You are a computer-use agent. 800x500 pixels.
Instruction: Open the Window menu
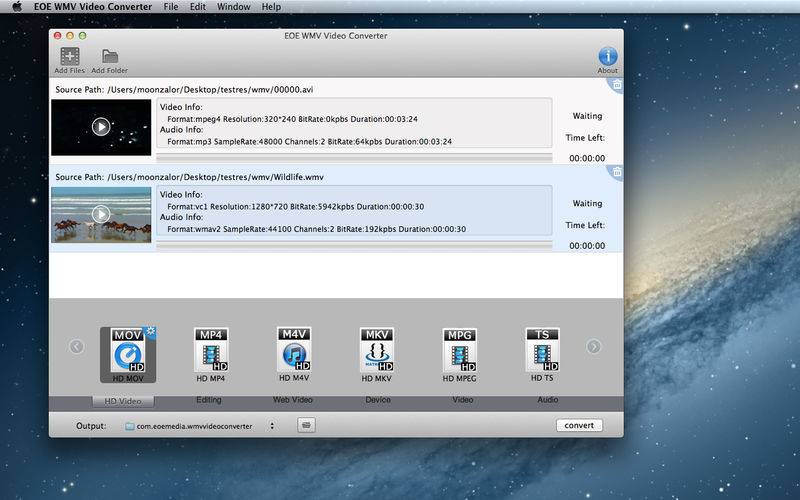234,7
